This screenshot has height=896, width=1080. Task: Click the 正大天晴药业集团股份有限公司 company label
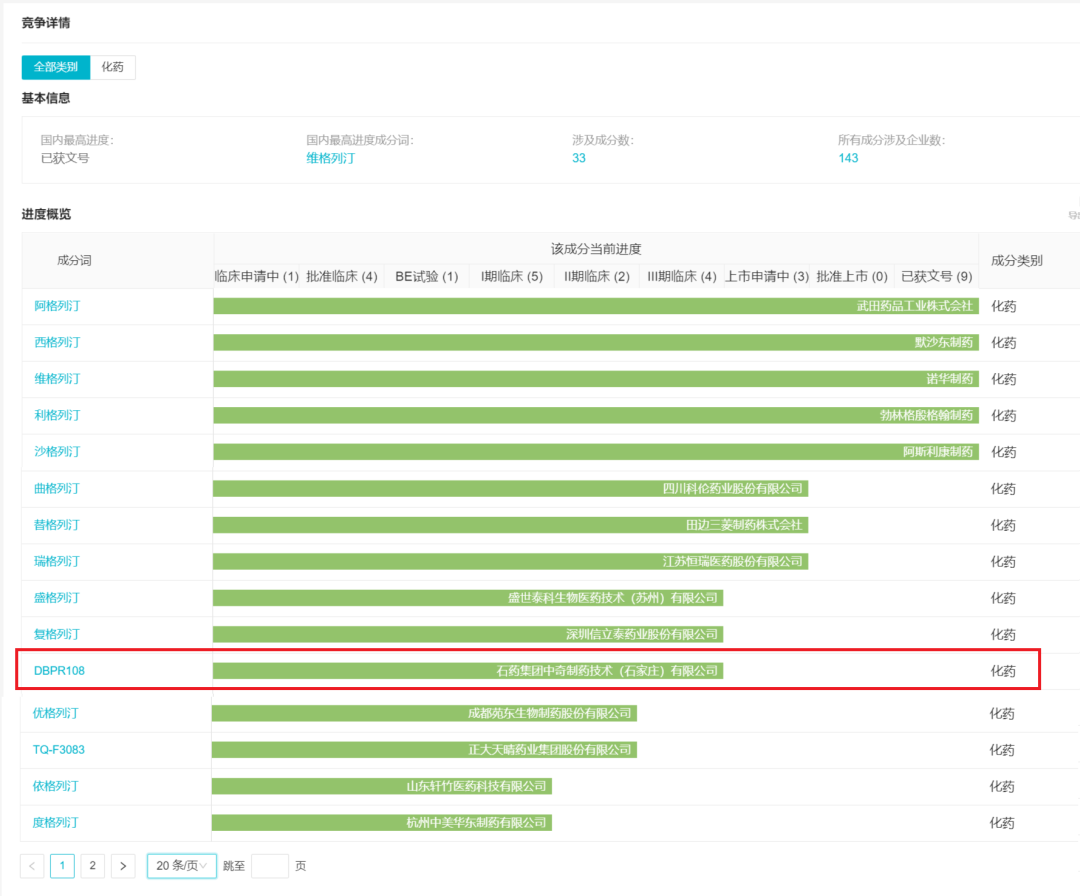point(550,750)
